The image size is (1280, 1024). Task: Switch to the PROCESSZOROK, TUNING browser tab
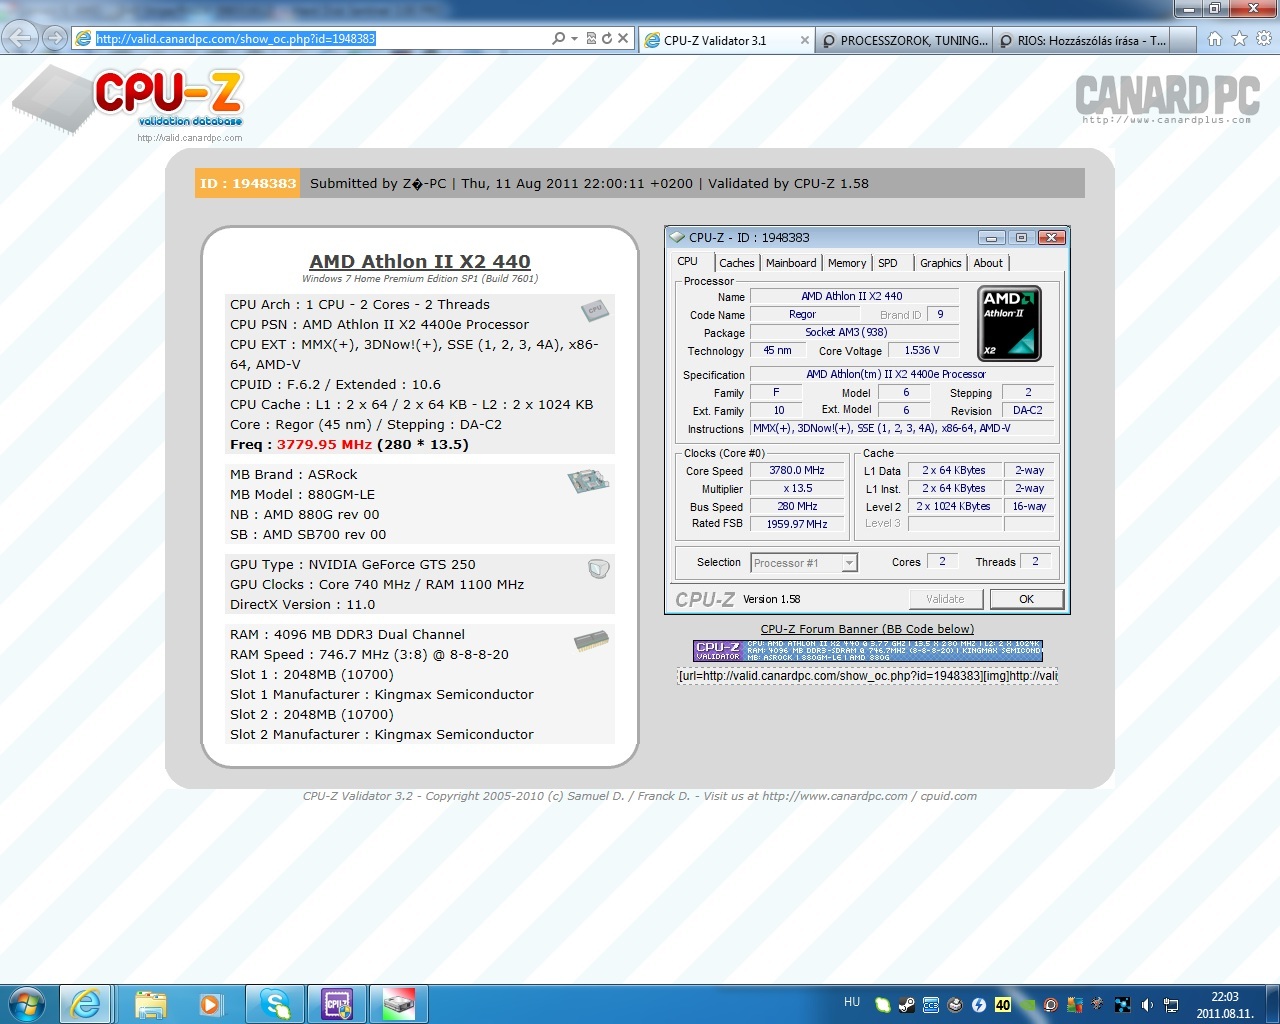coord(904,41)
